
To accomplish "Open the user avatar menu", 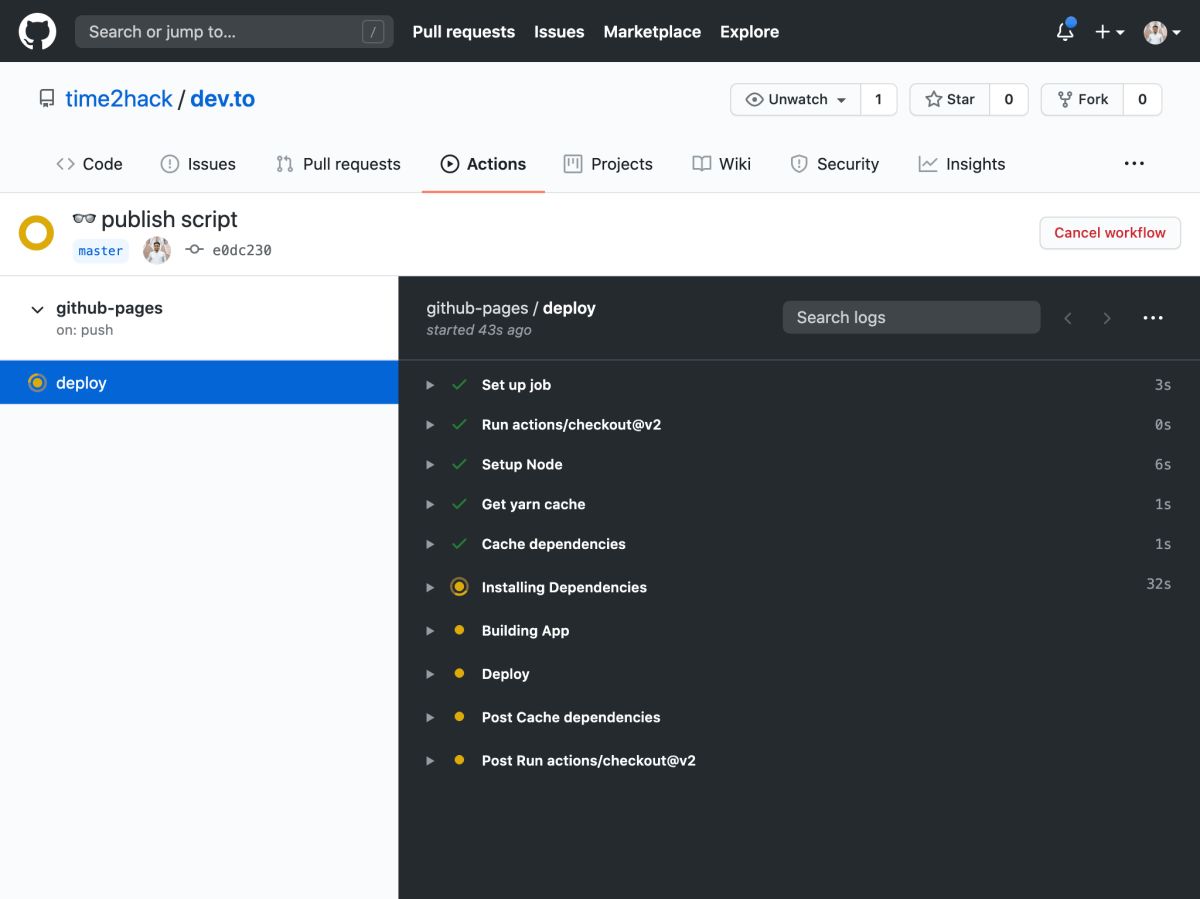I will [1162, 32].
